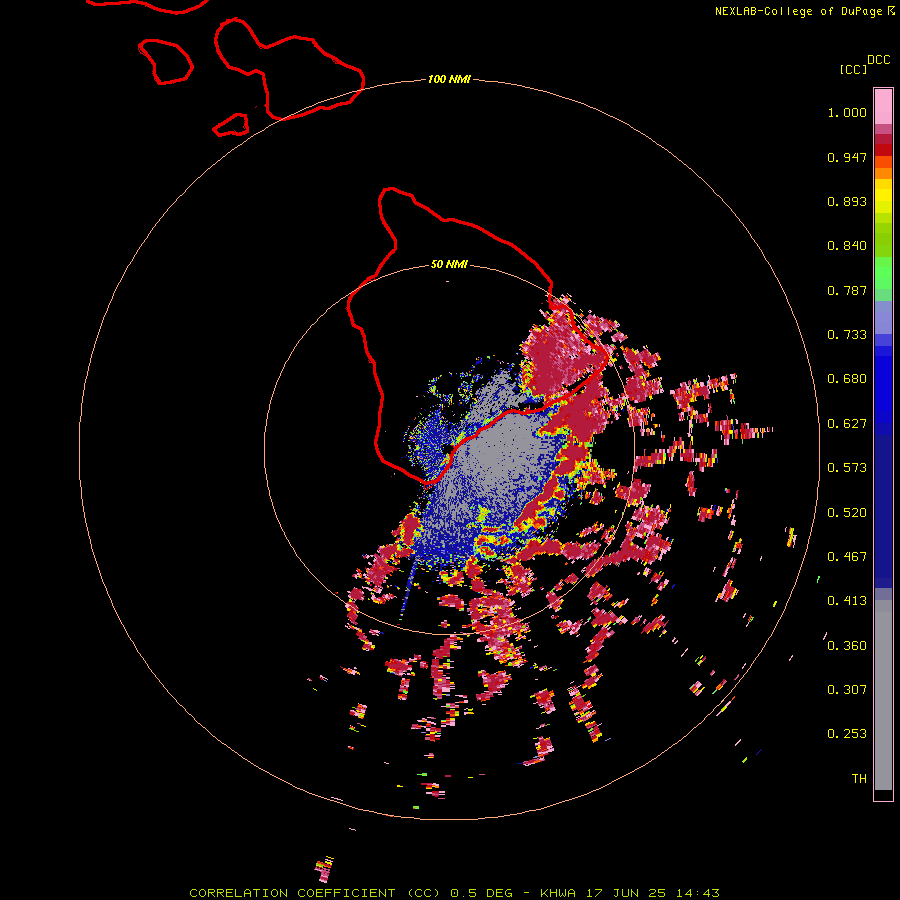This screenshot has width=900, height=900.
Task: Click the 0.947 legend value
Action: pos(847,157)
